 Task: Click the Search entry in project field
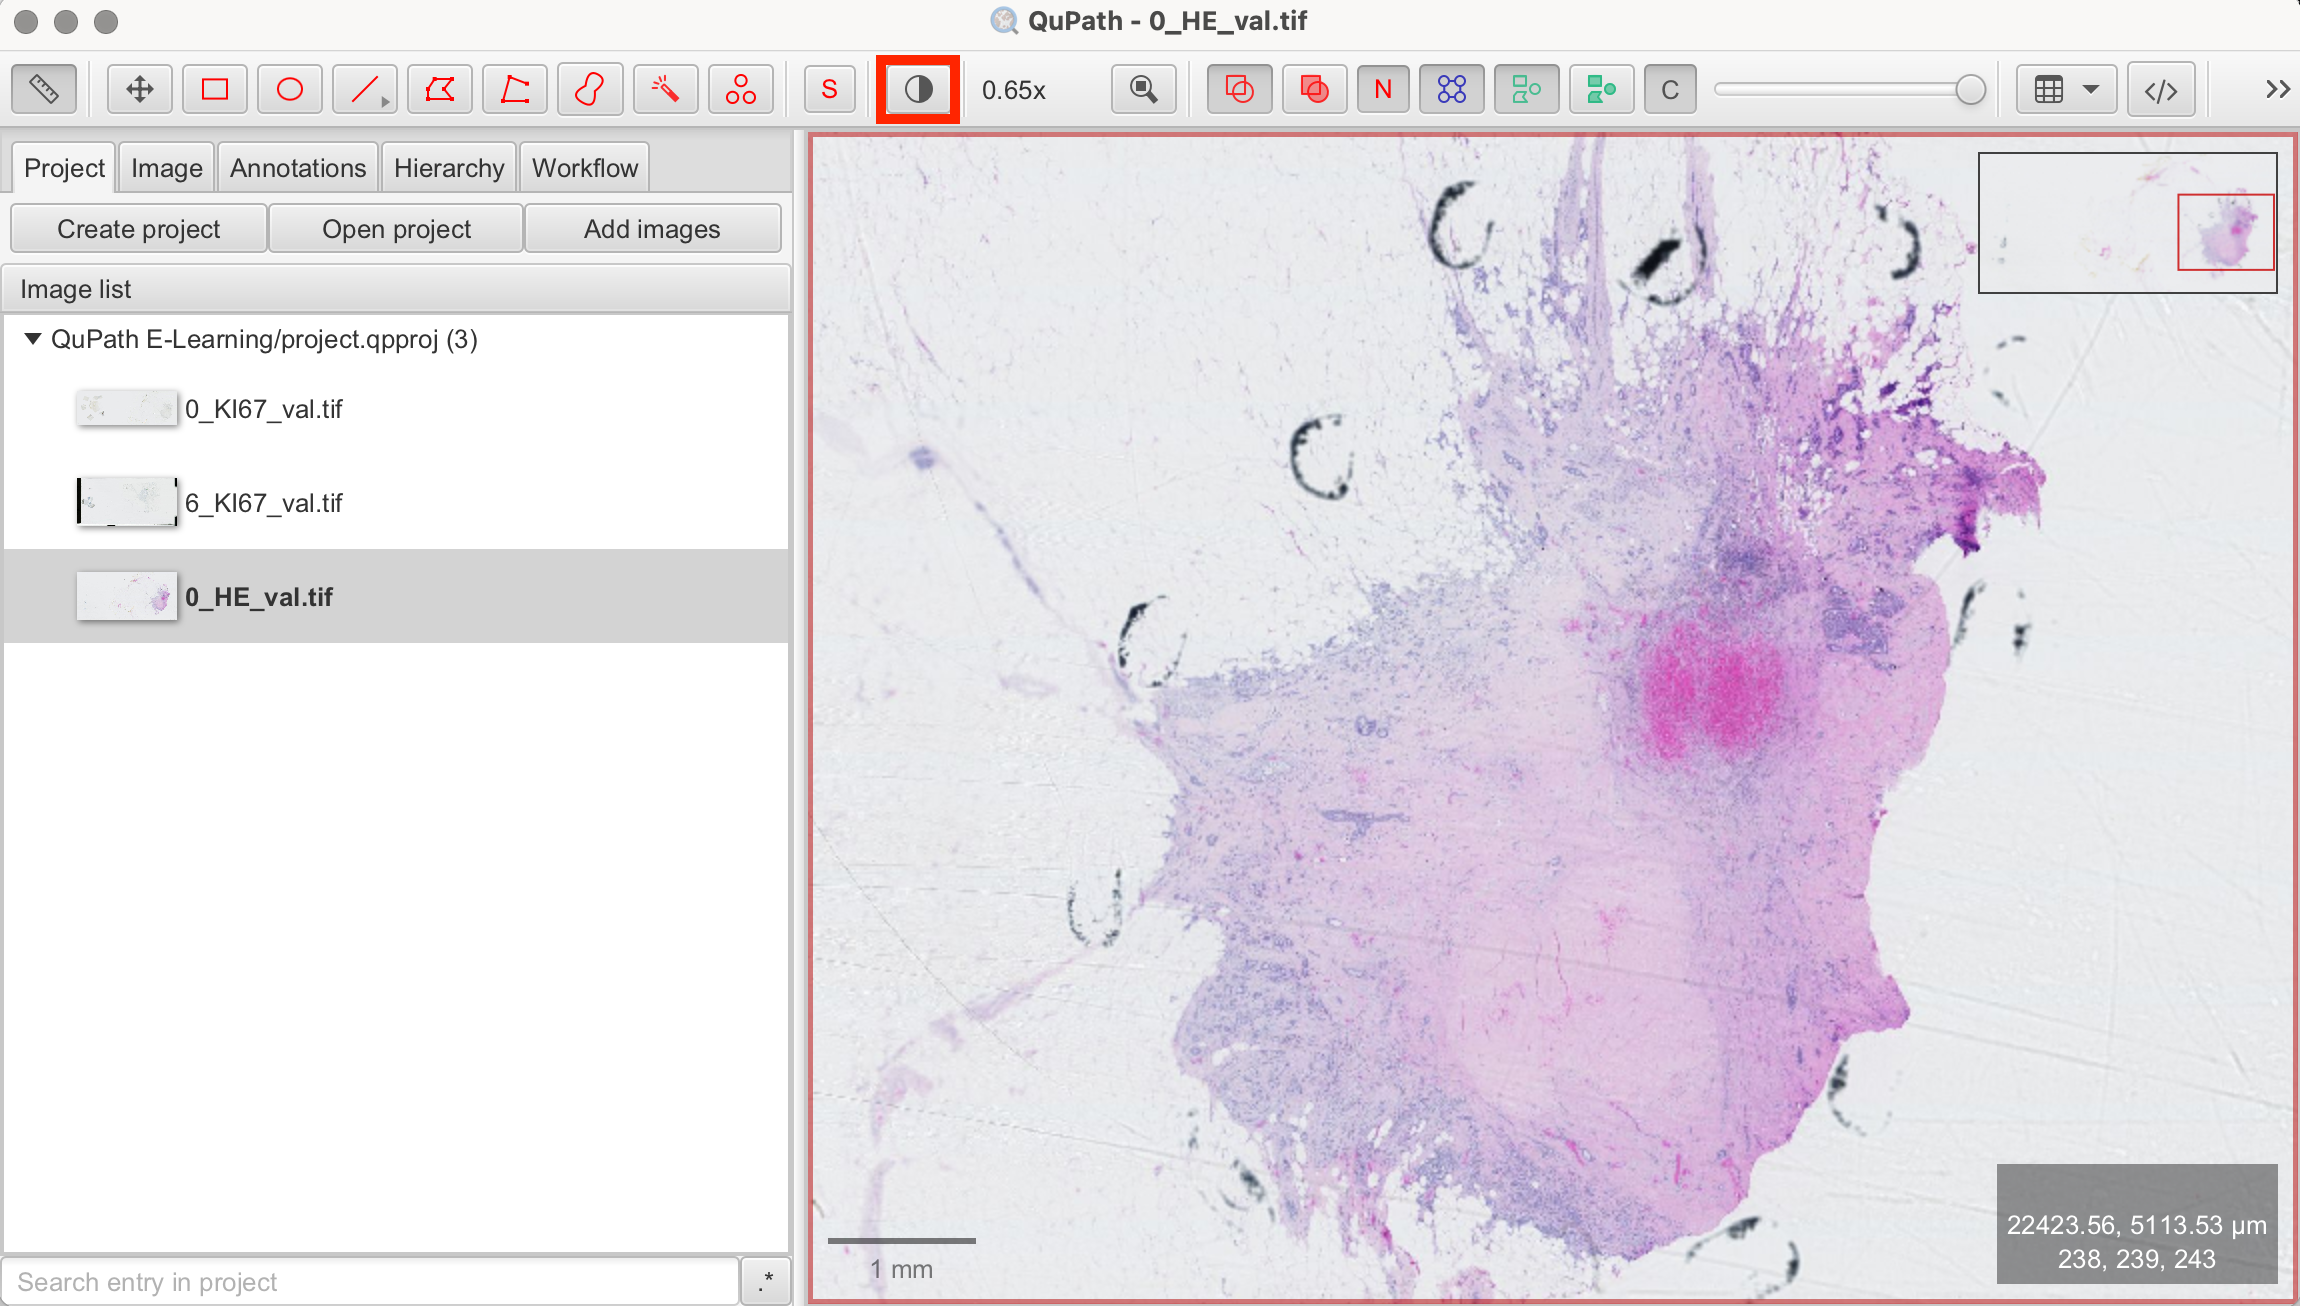pos(370,1282)
